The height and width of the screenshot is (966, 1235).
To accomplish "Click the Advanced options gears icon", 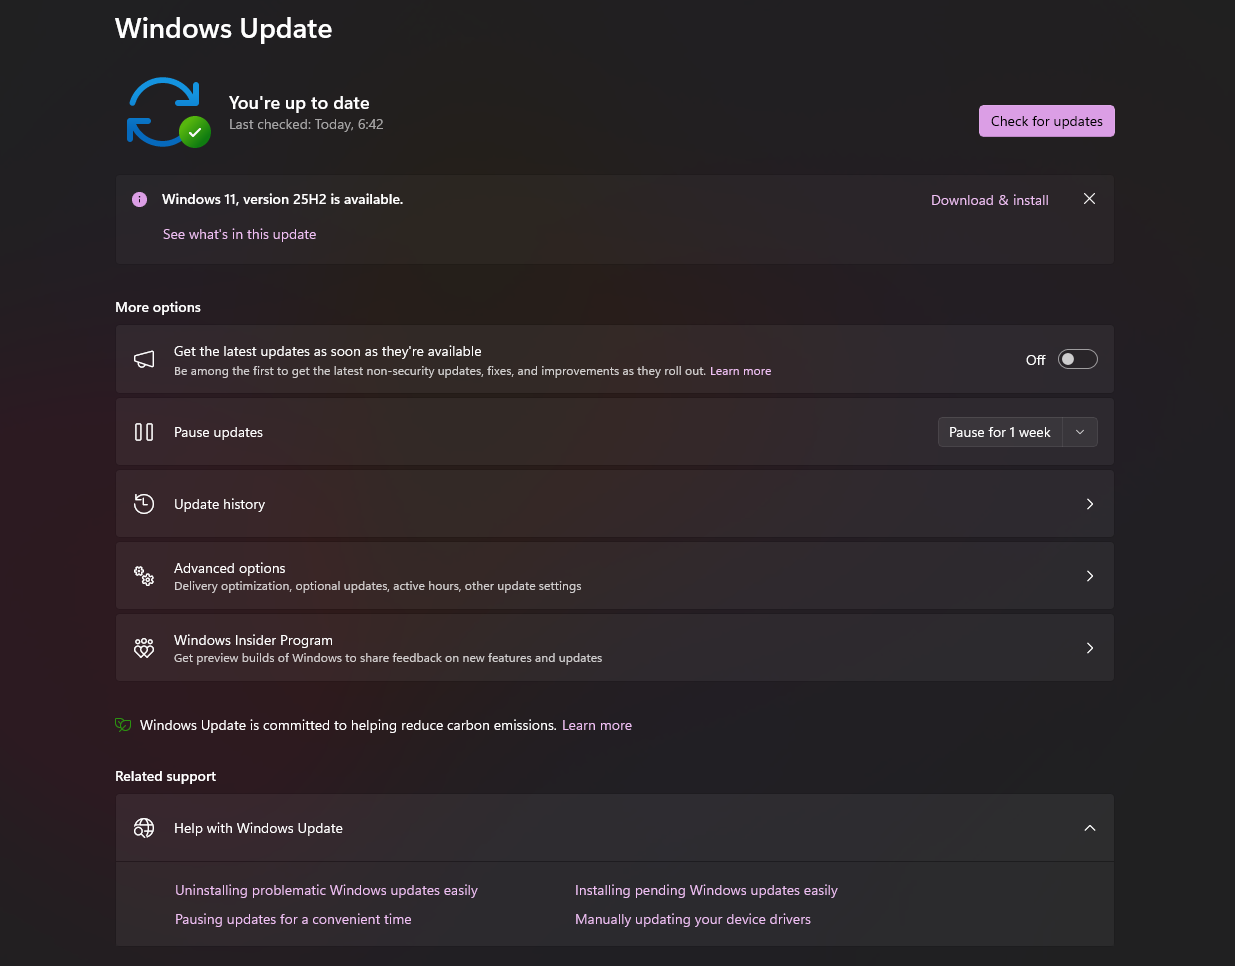I will click(144, 576).
